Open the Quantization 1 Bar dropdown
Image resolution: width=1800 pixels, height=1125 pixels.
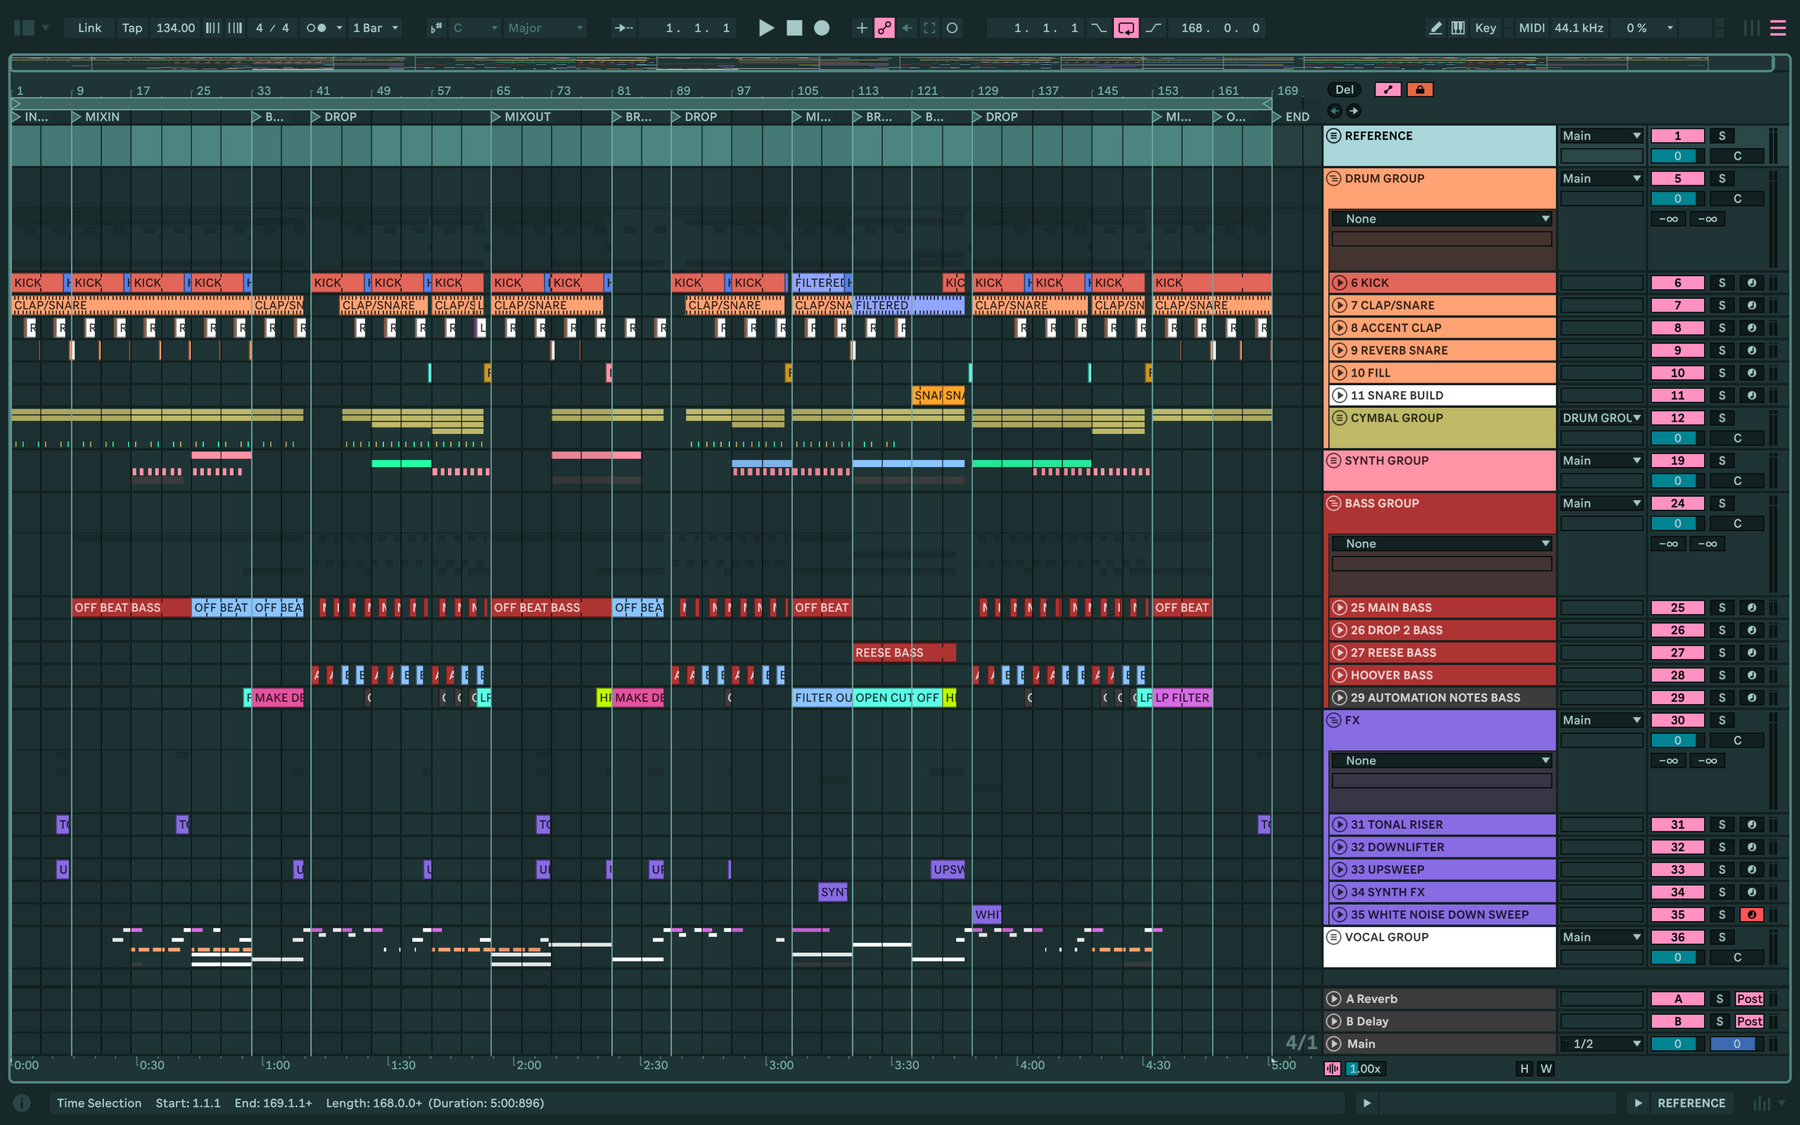(375, 28)
